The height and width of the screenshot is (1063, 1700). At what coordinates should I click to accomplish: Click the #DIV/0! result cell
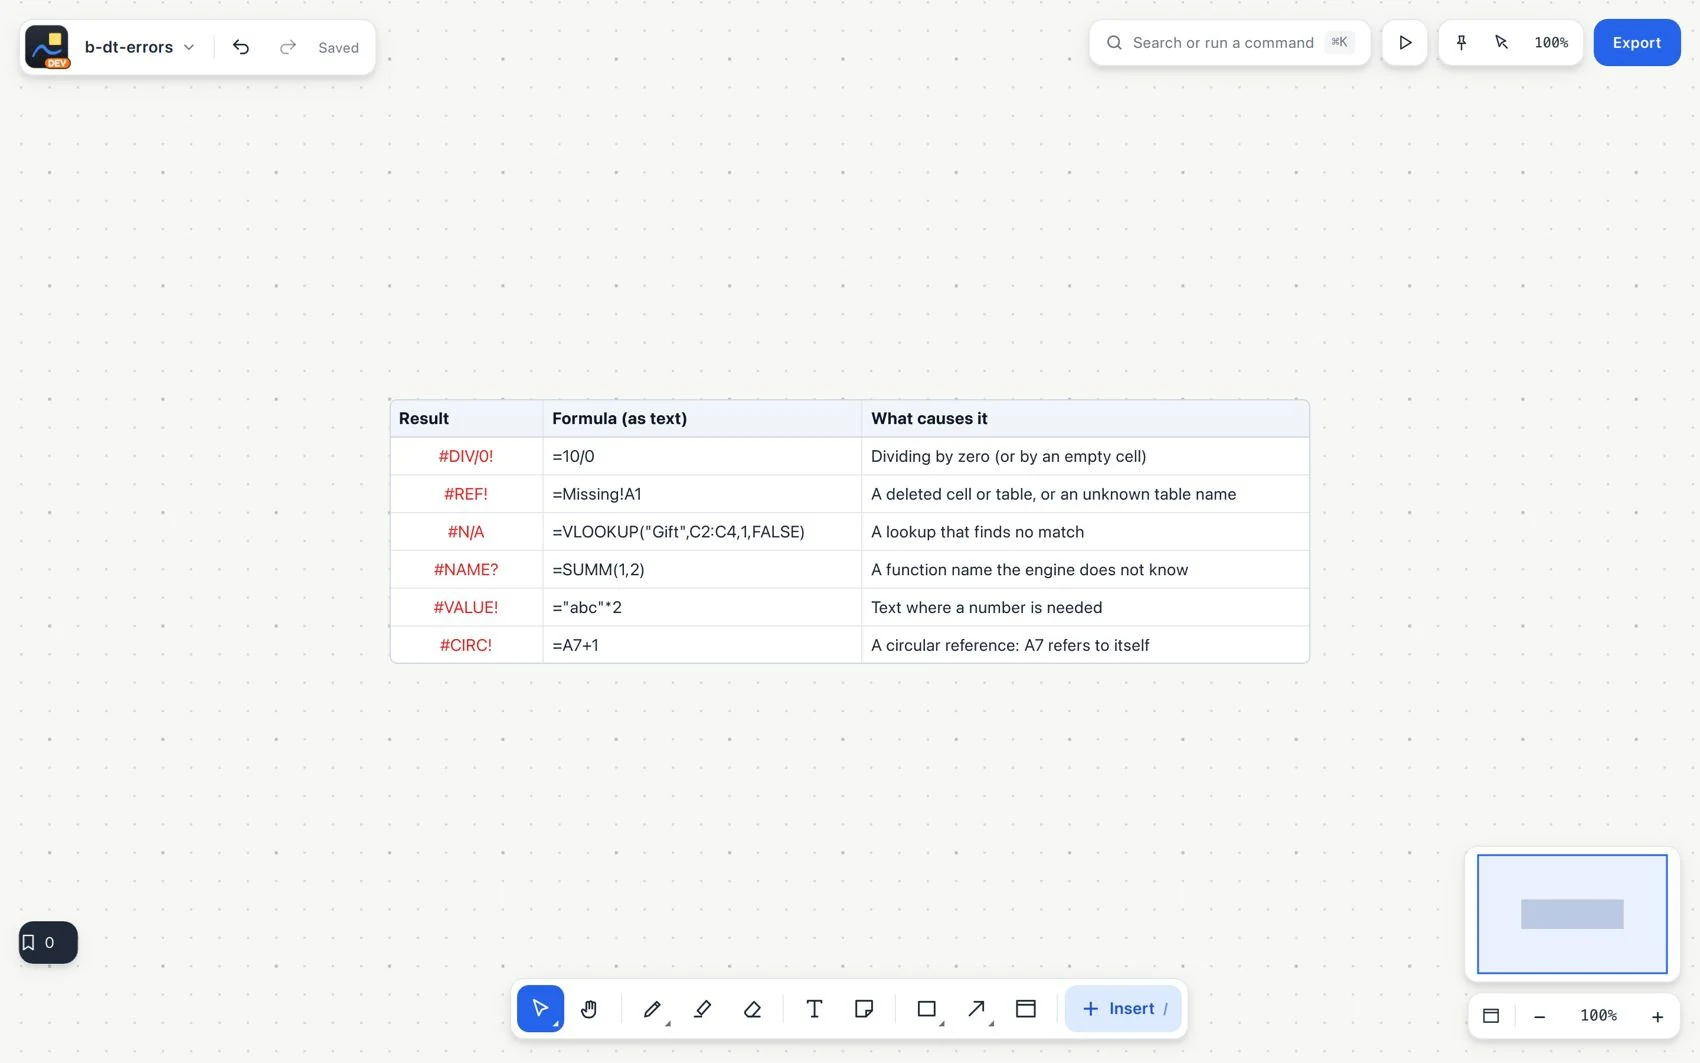(x=467, y=456)
